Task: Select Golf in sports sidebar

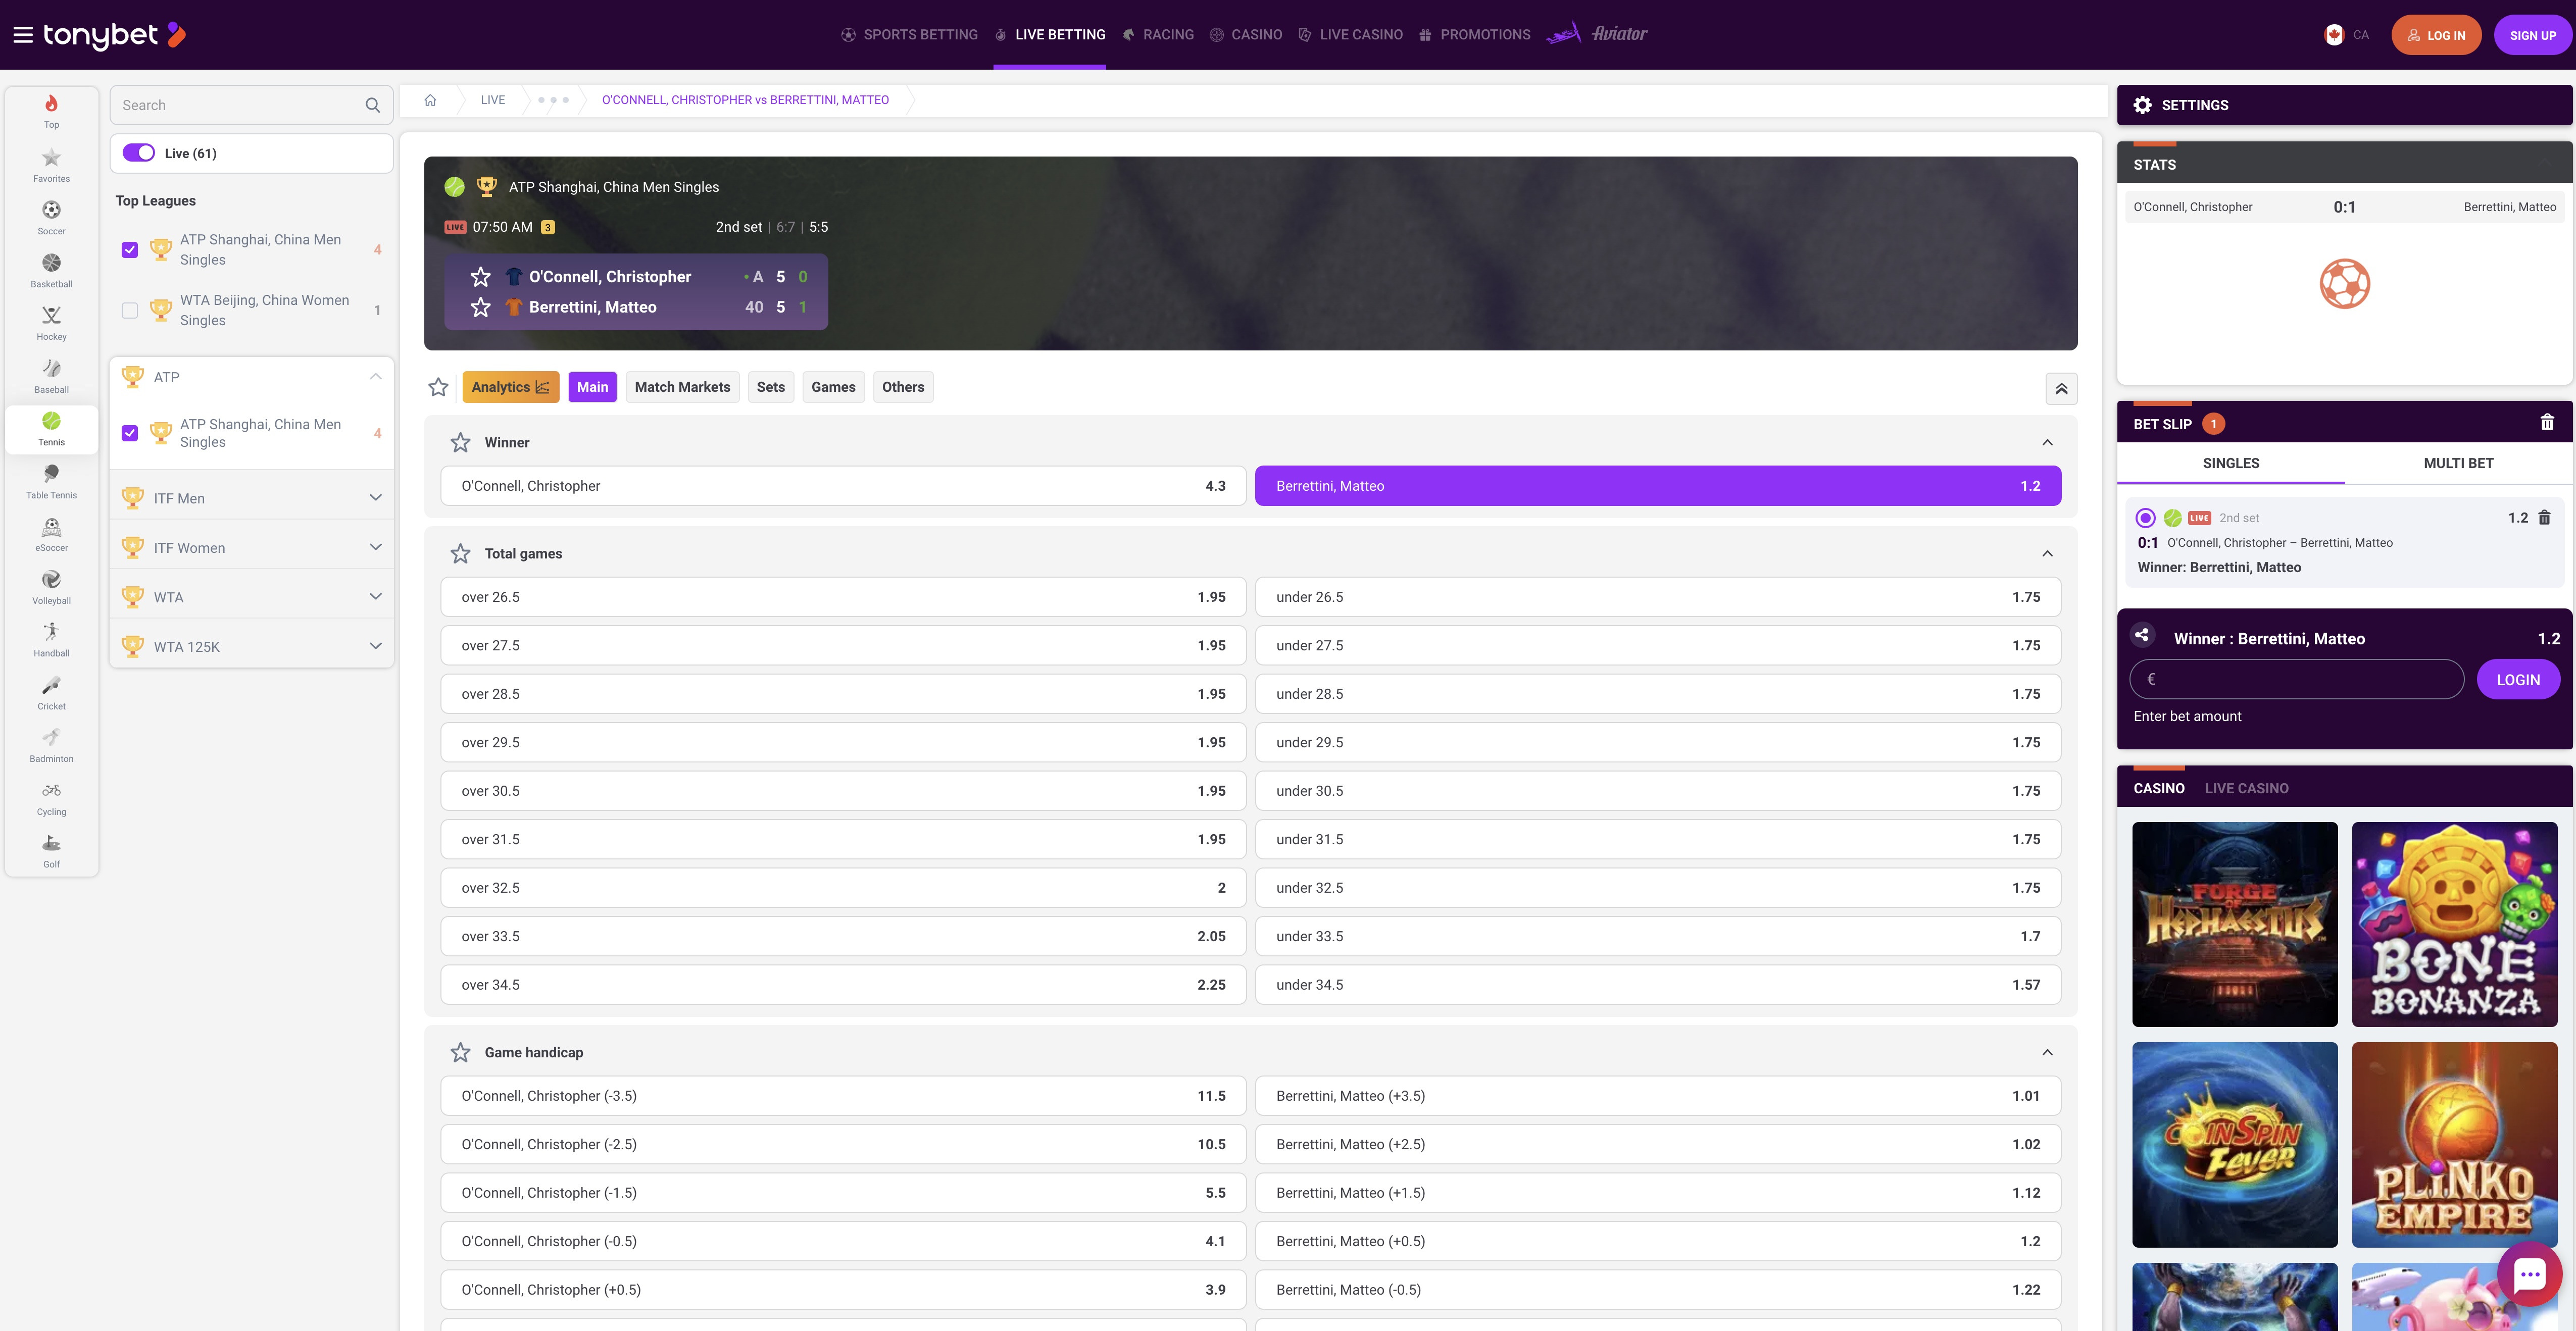Action: (51, 851)
